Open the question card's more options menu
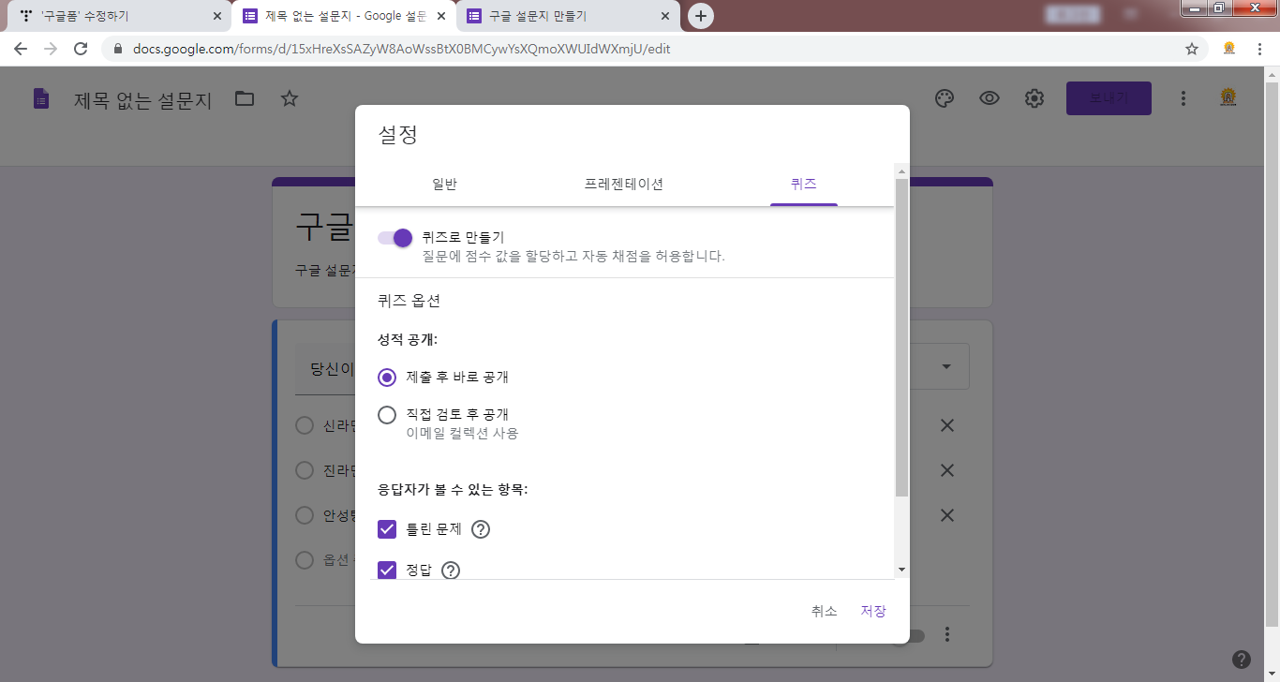This screenshot has width=1280, height=682. 947,635
